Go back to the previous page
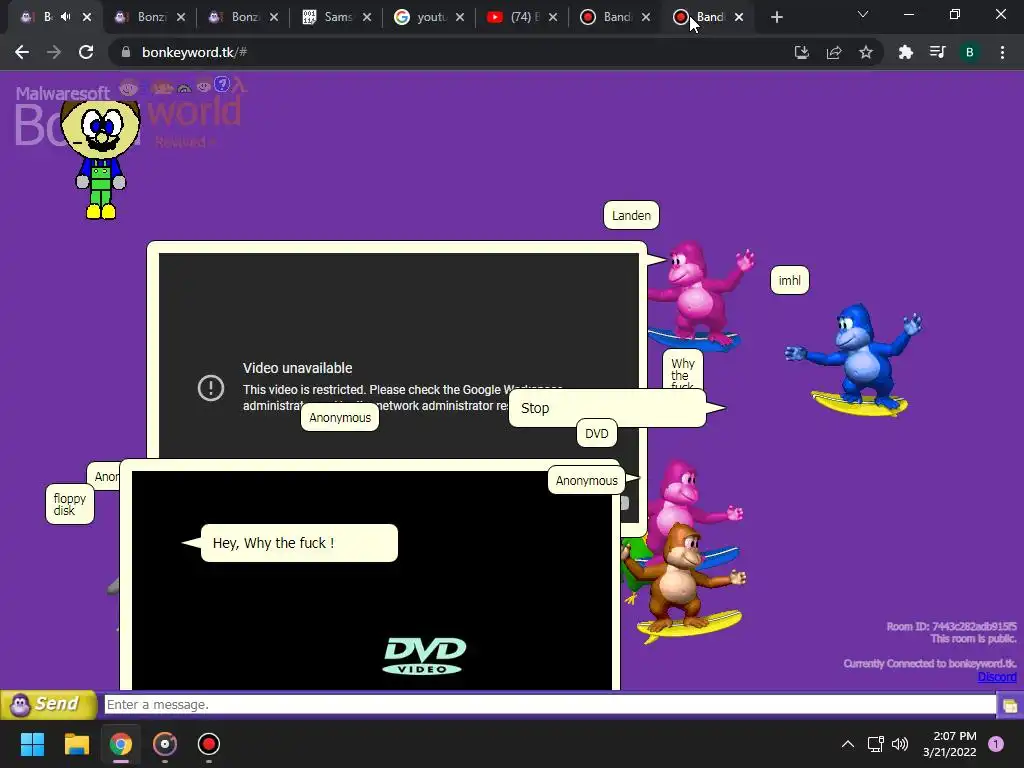Image resolution: width=1024 pixels, height=768 pixels. click(22, 52)
